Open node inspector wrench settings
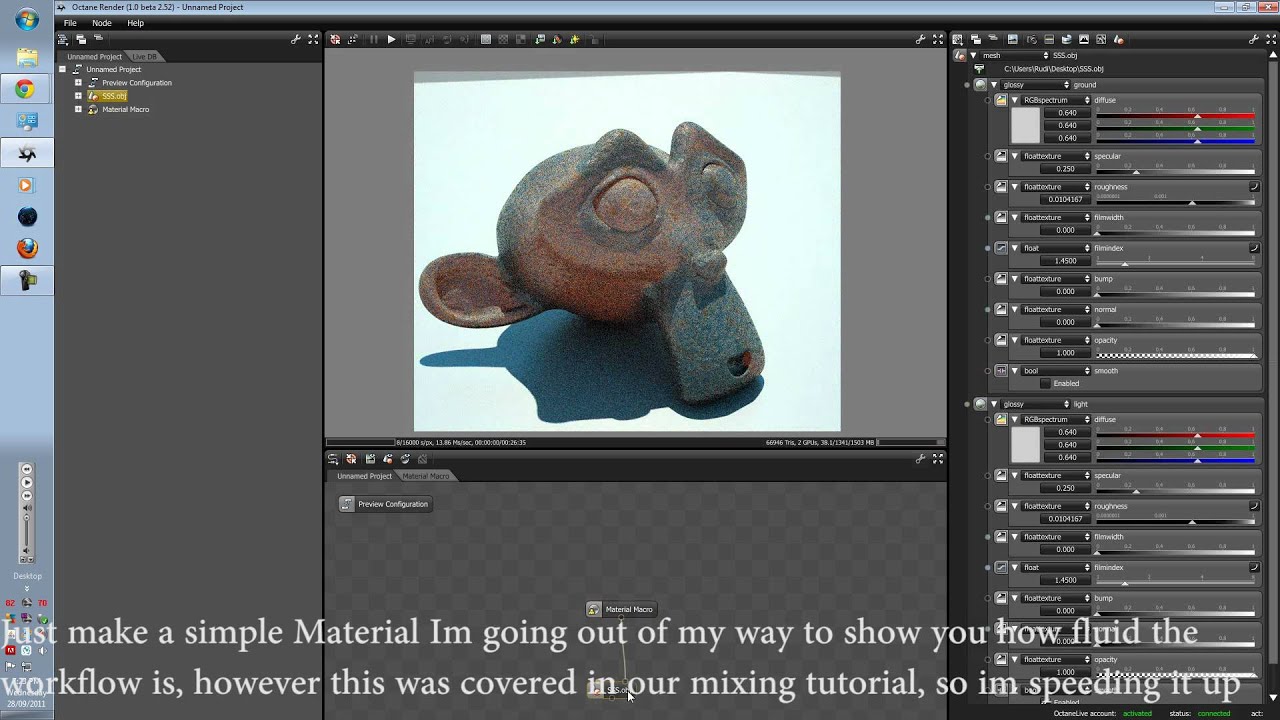 click(x=1255, y=39)
